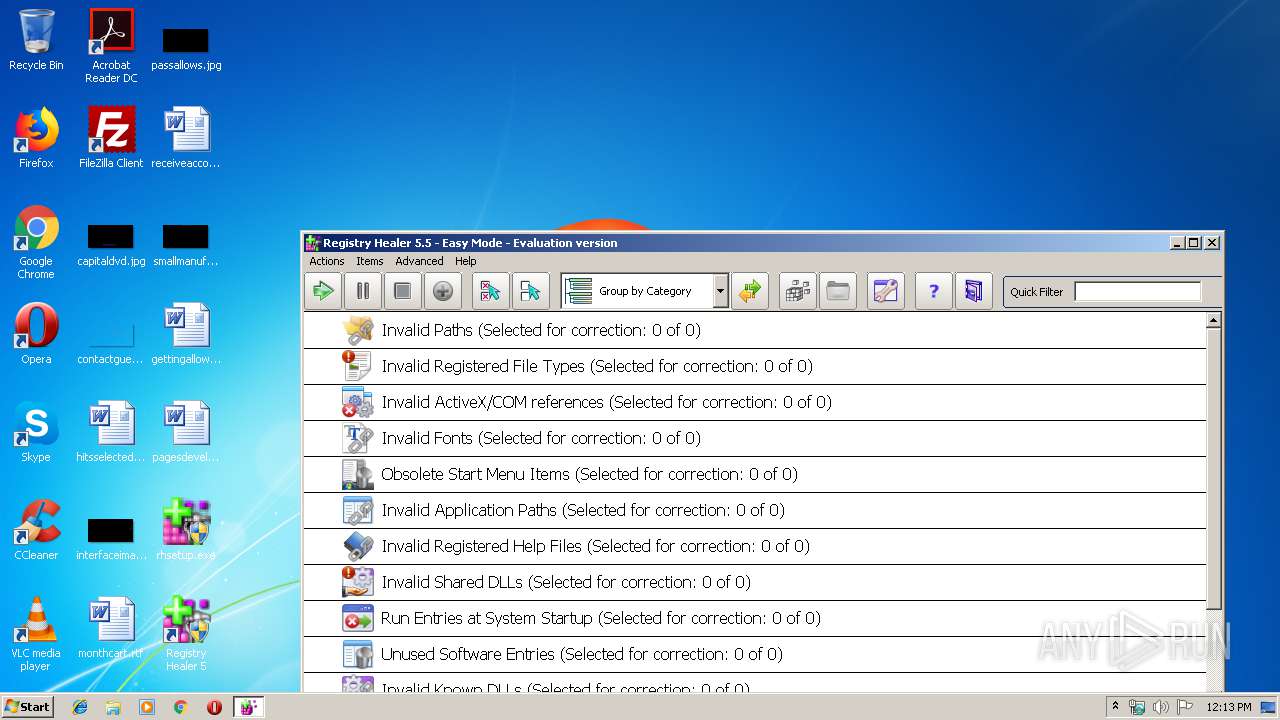Switch to Registry Healer taskbar button
1280x720 pixels.
248,707
